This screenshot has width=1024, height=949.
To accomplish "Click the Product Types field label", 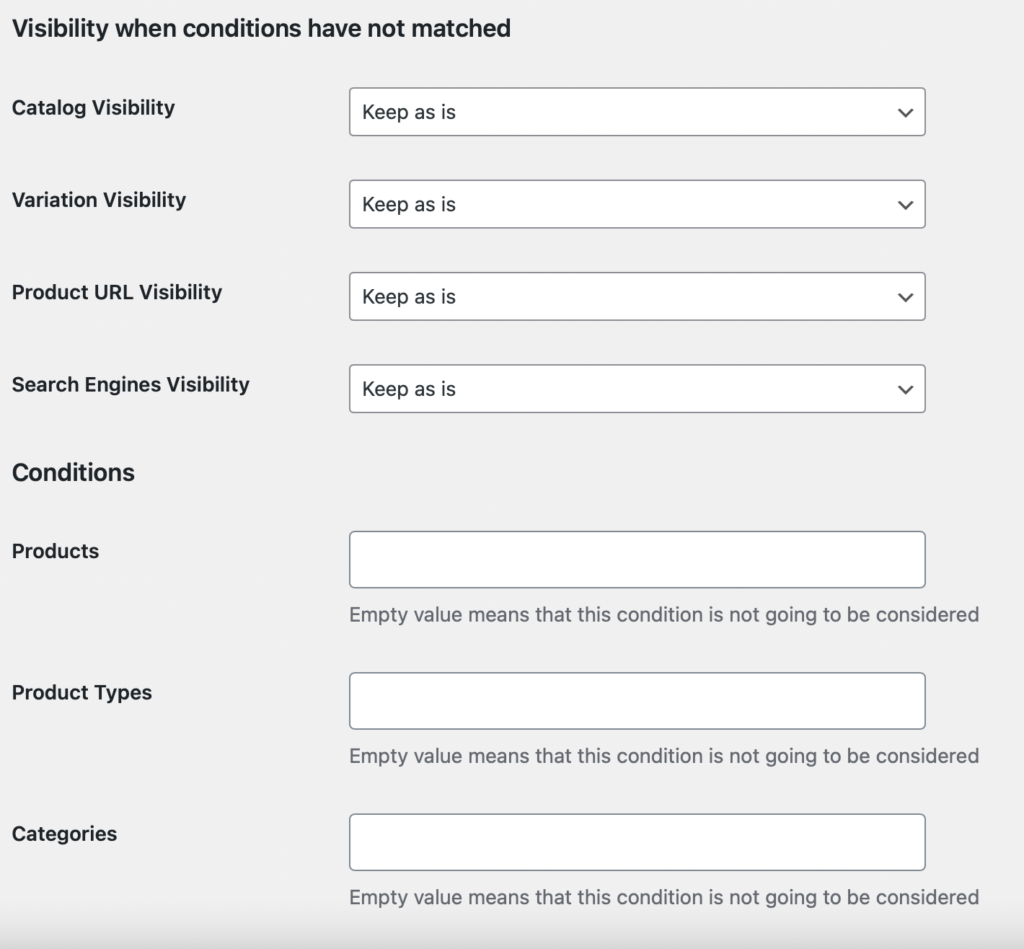I will pos(82,692).
